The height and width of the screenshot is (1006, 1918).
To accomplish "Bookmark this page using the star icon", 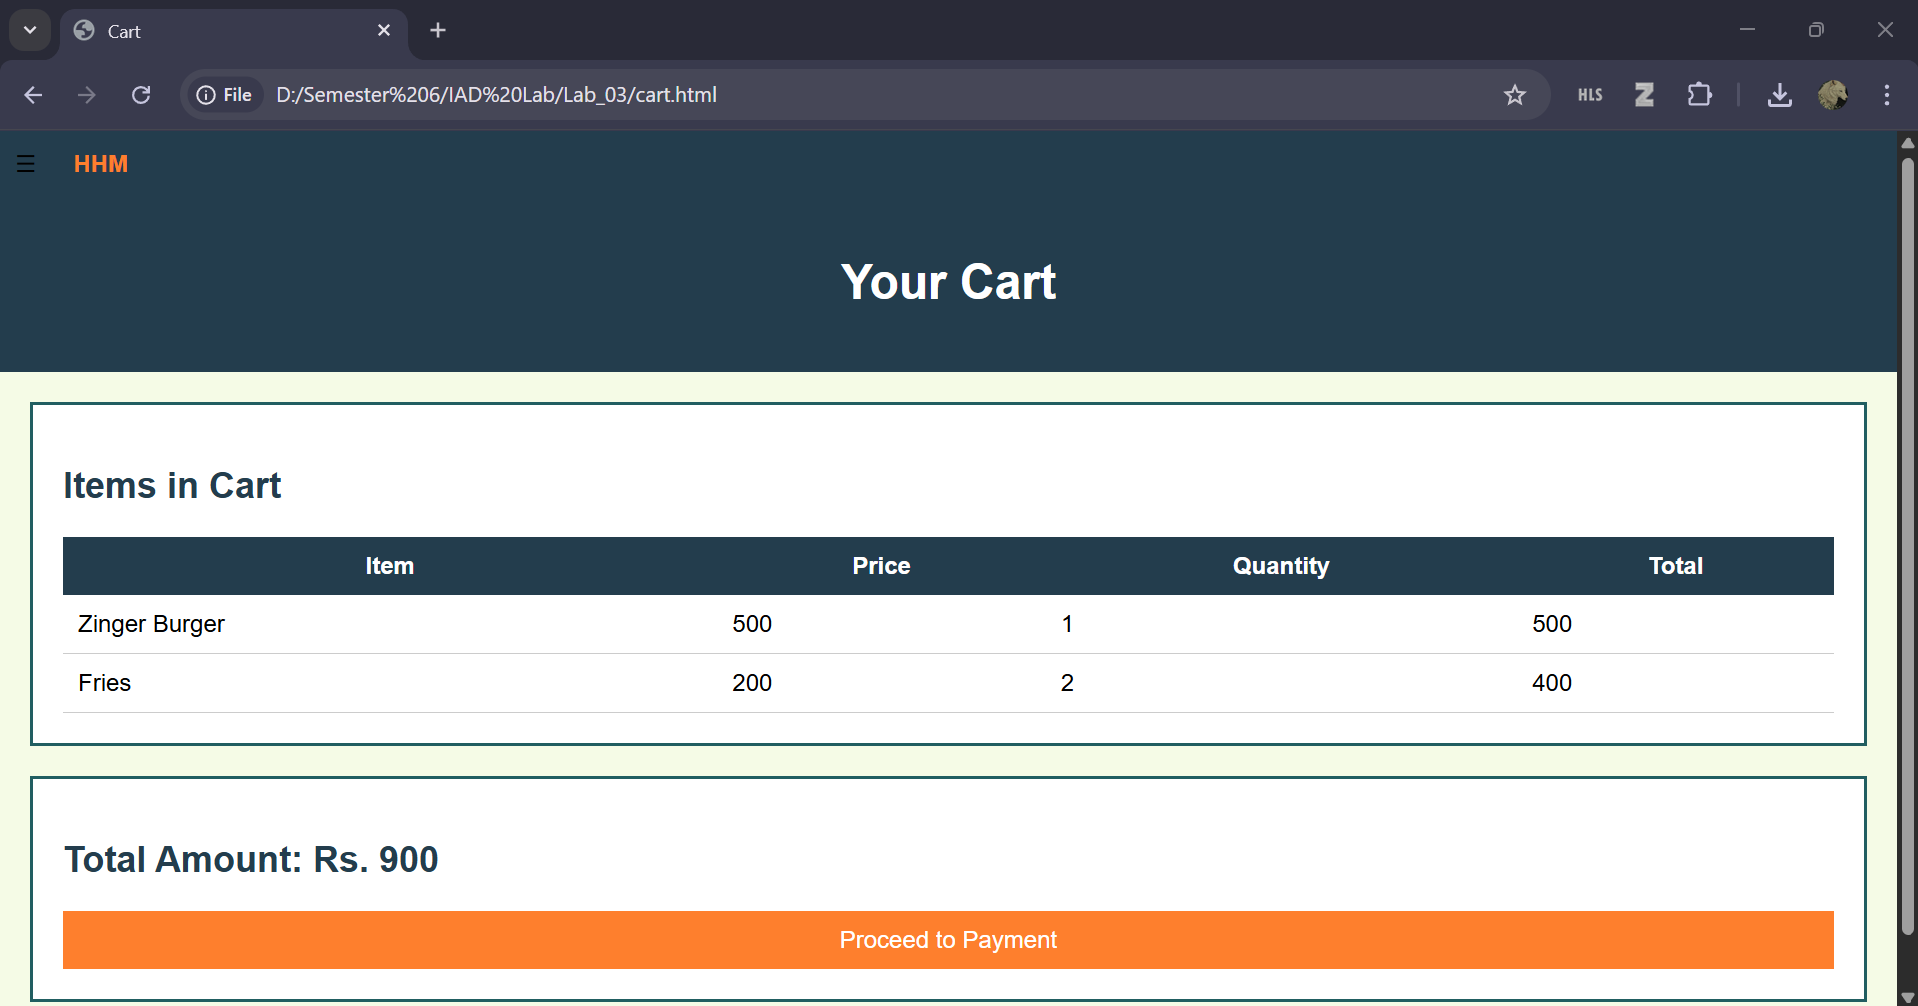I will coord(1515,95).
